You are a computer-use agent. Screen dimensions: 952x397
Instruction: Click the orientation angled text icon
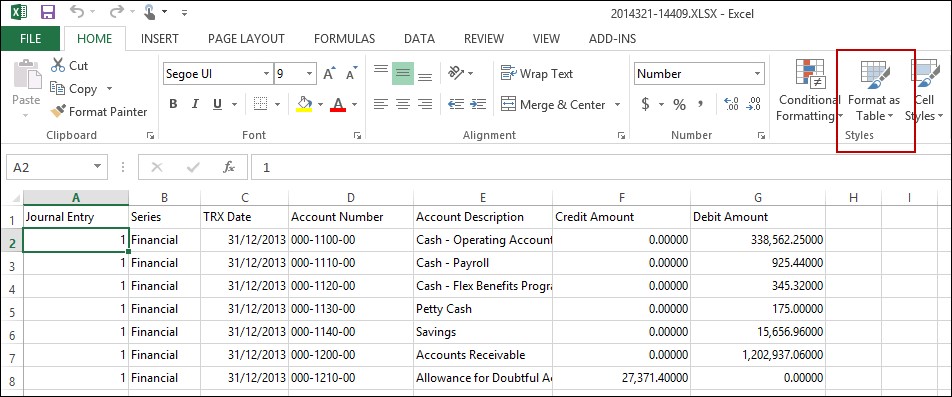click(455, 73)
